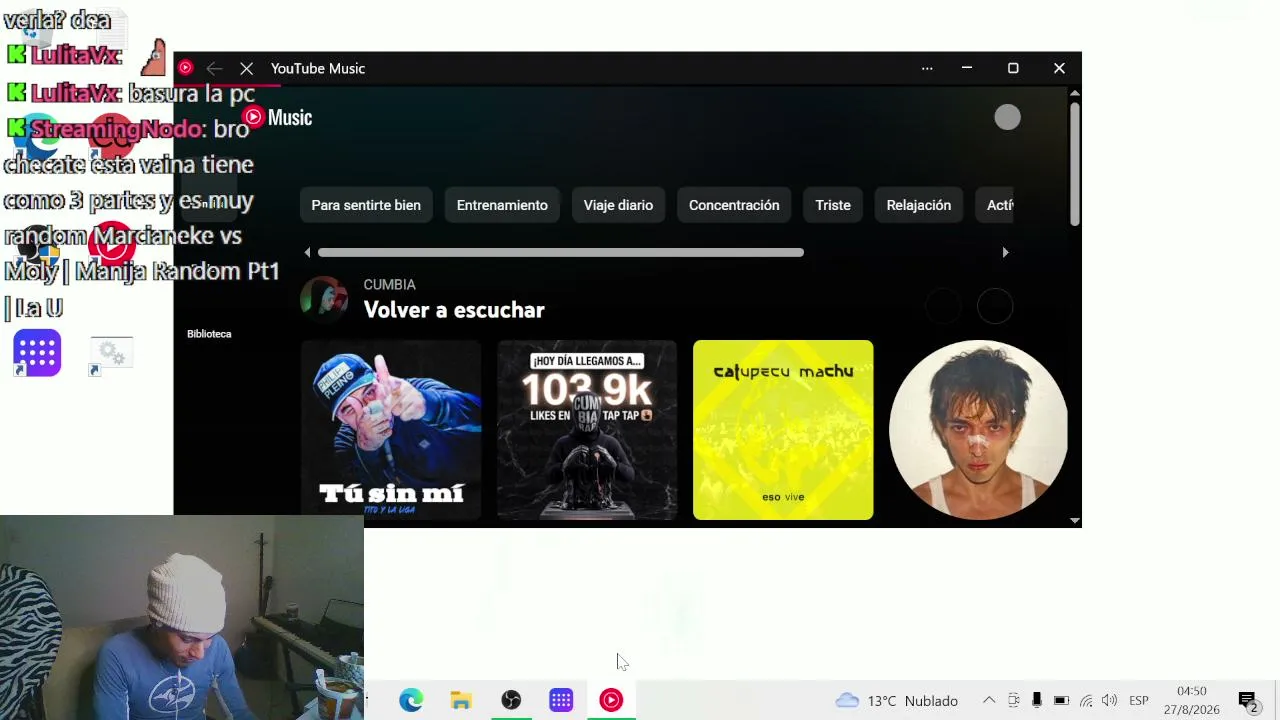Click the purple grid app desktop shortcut
Image resolution: width=1280 pixels, height=720 pixels.
click(37, 353)
